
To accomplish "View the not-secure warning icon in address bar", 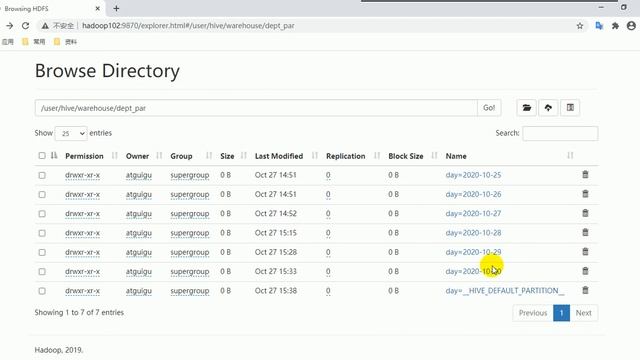I will [x=45, y=26].
